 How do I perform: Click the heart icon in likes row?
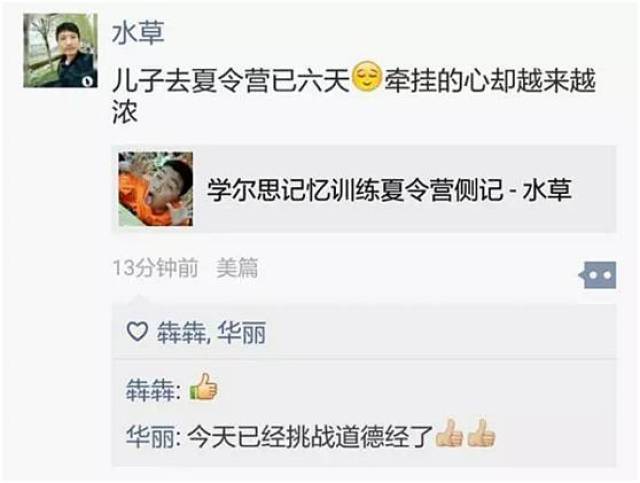[137, 331]
